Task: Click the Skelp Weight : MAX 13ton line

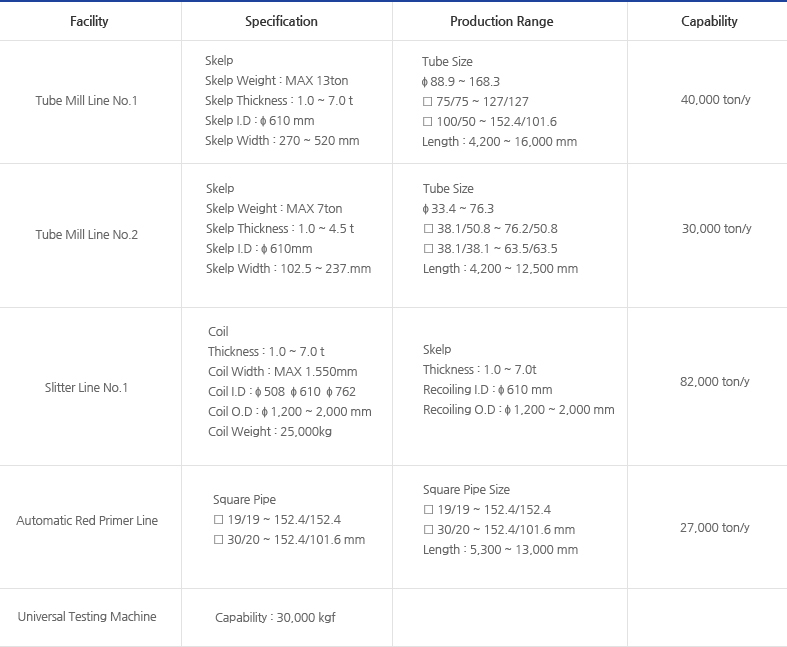Action: [x=276, y=81]
